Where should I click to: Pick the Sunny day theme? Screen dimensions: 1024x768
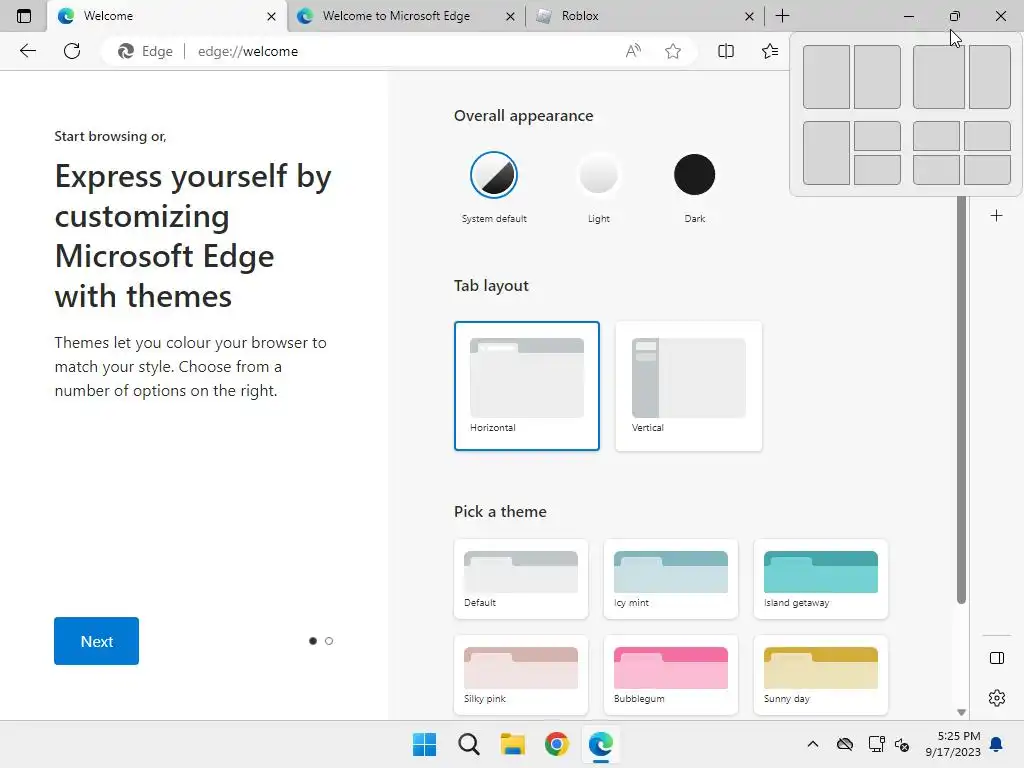(821, 675)
